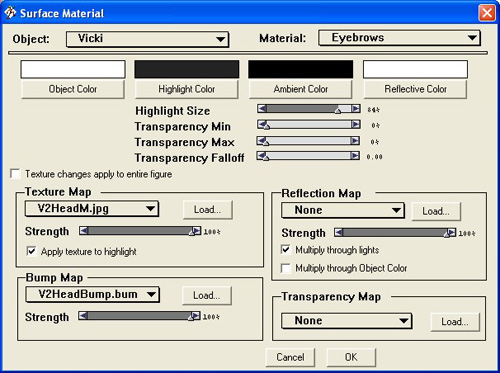Open the Reflection Map dropdown showing None
500x373 pixels.
(x=343, y=210)
